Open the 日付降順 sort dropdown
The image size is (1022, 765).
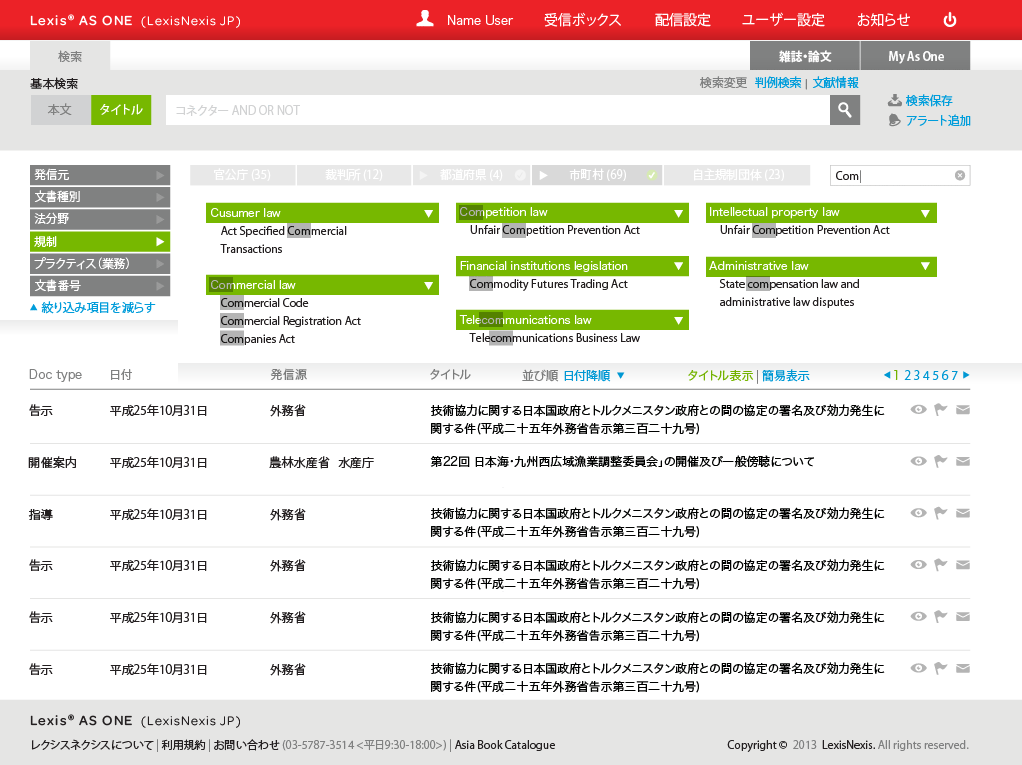click(x=594, y=375)
